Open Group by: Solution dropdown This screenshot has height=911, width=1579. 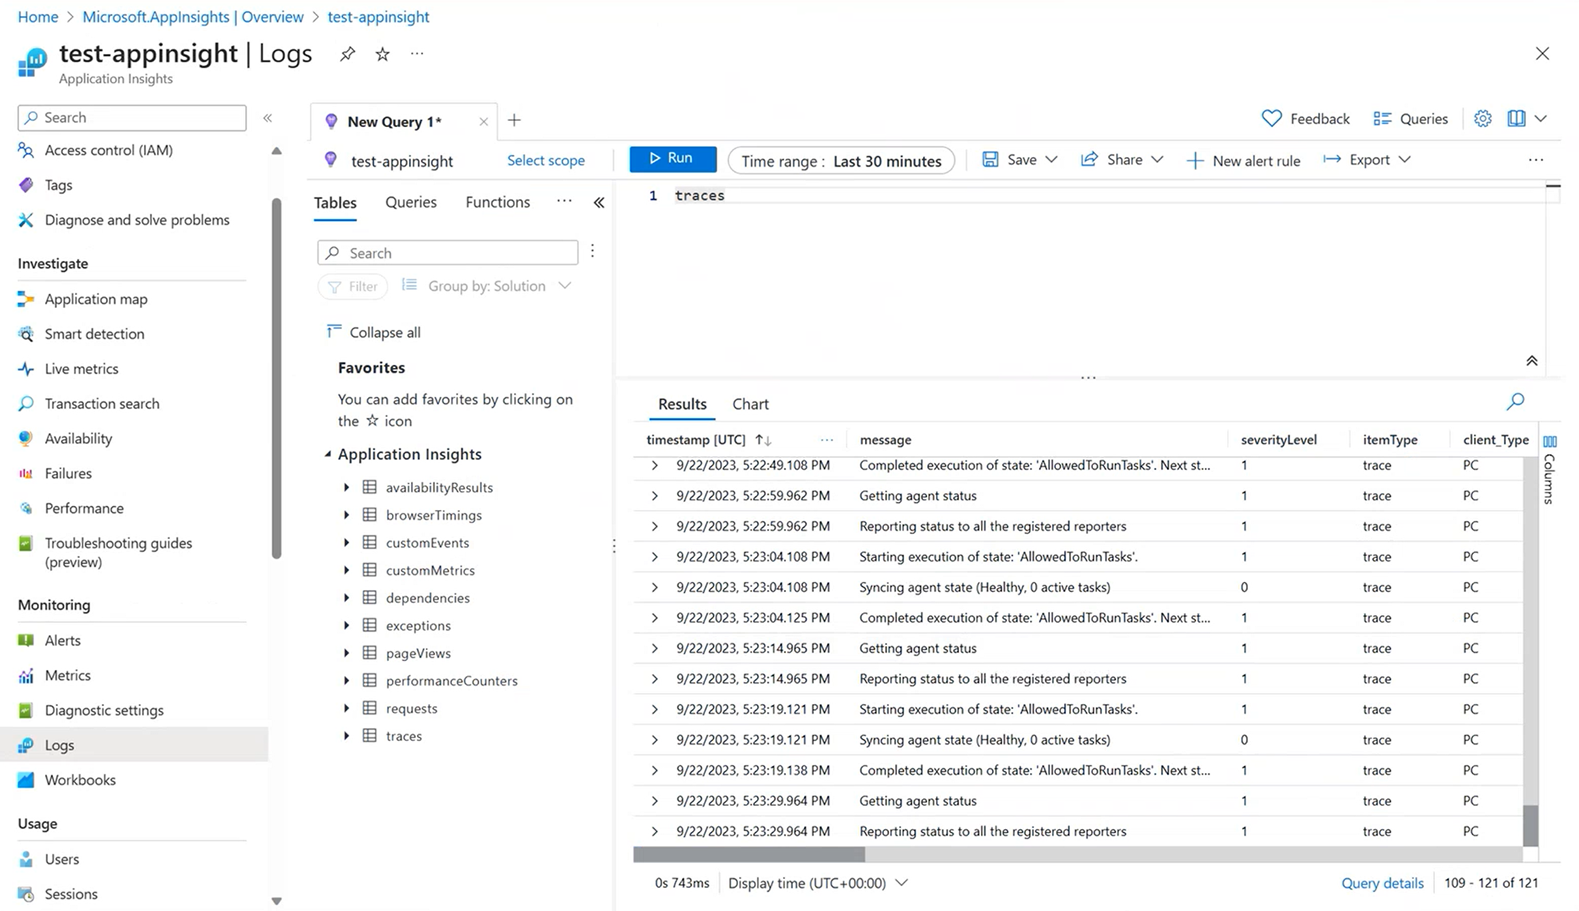pyautogui.click(x=487, y=286)
